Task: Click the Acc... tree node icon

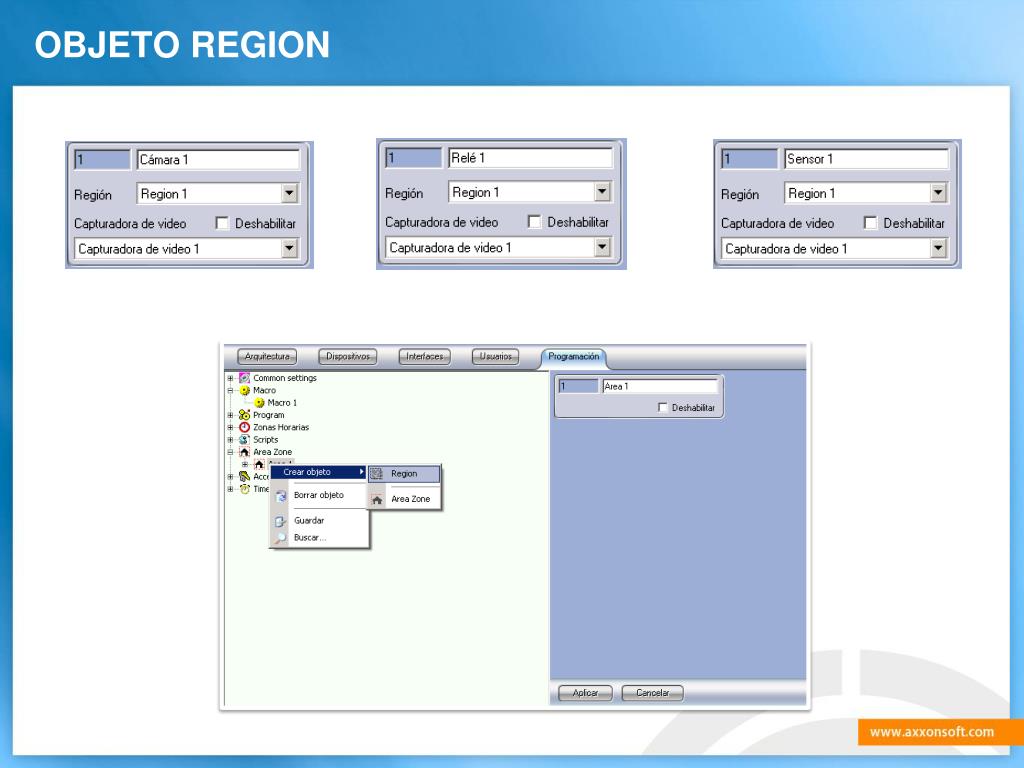Action: tap(244, 477)
